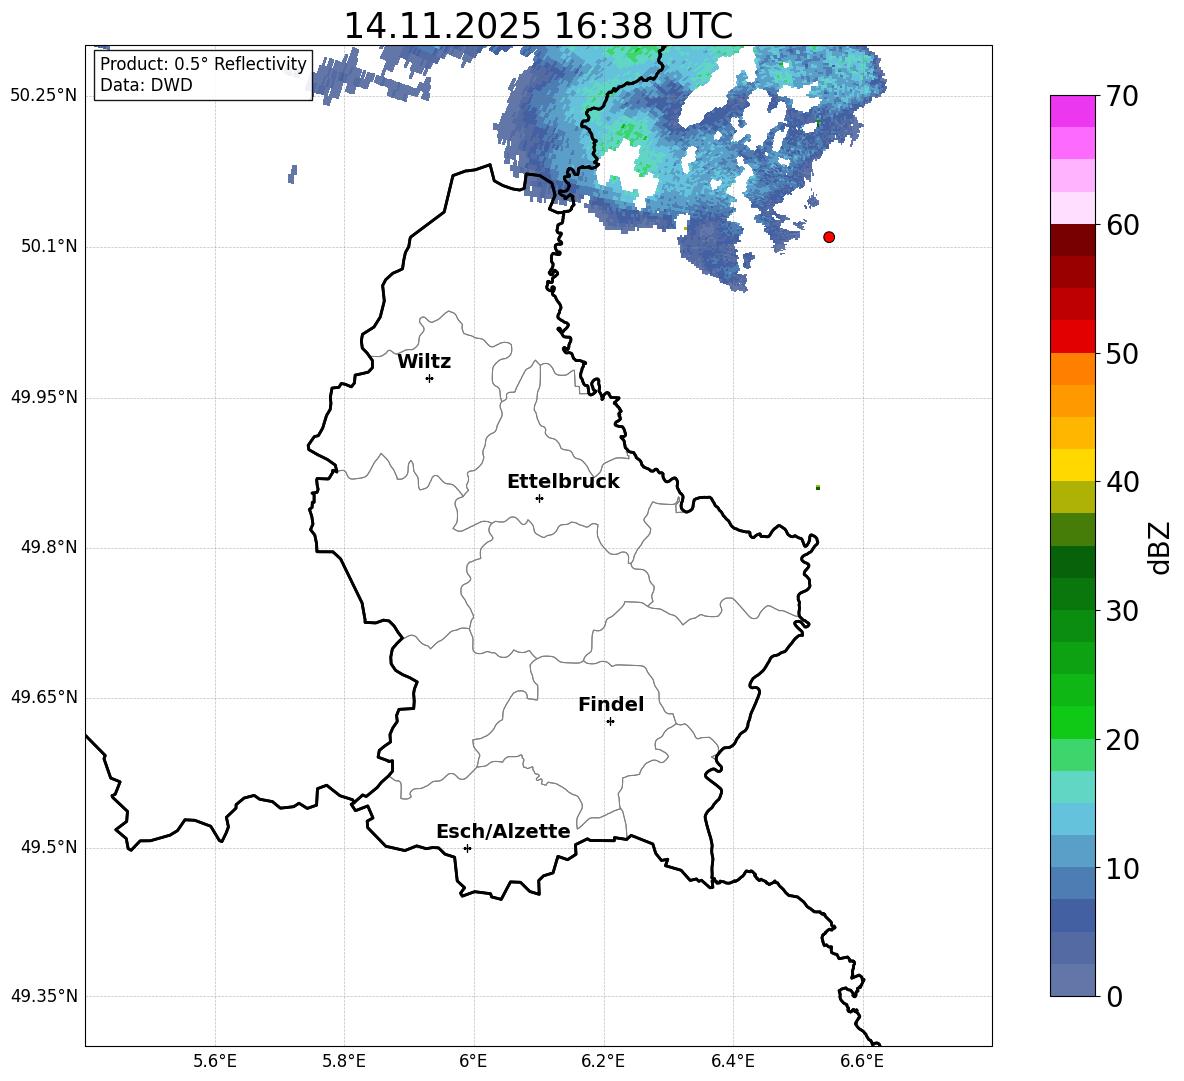Click the red dot marker on the map
The width and height of the screenshot is (1184, 1081).
pos(829,237)
